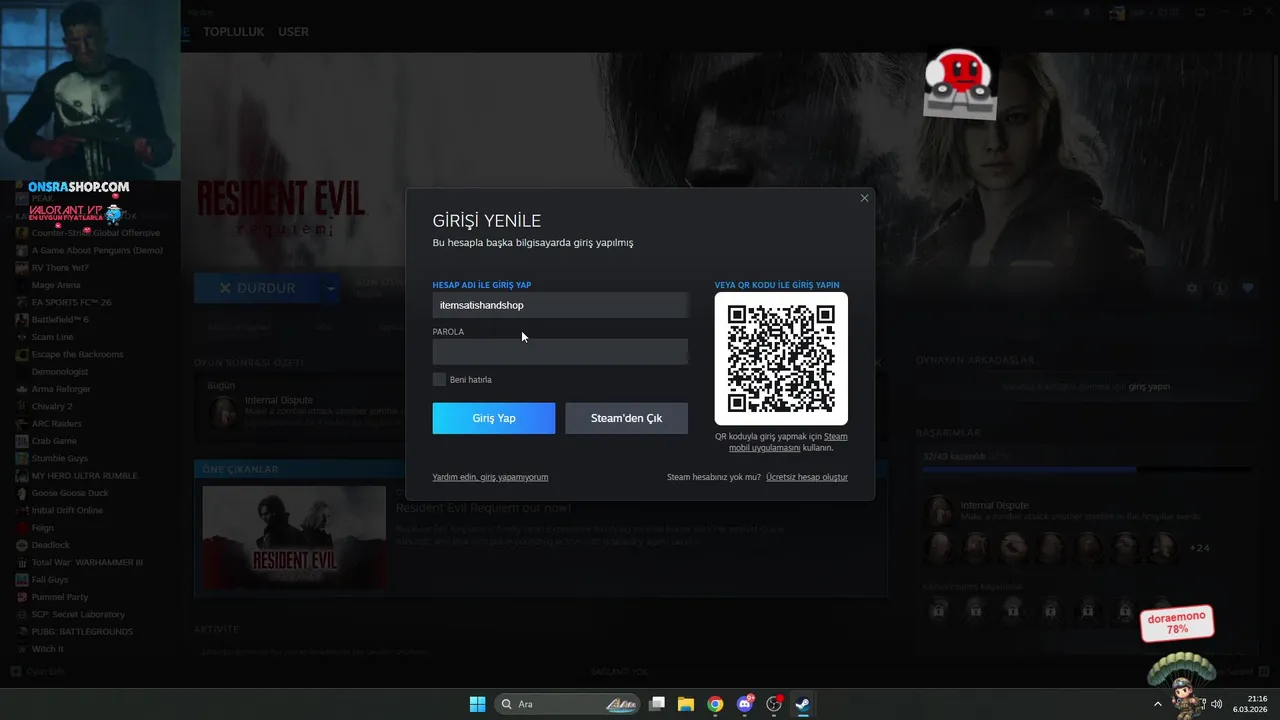This screenshot has width=1280, height=720.
Task: Click the Steam'den Çık button
Action: click(626, 418)
